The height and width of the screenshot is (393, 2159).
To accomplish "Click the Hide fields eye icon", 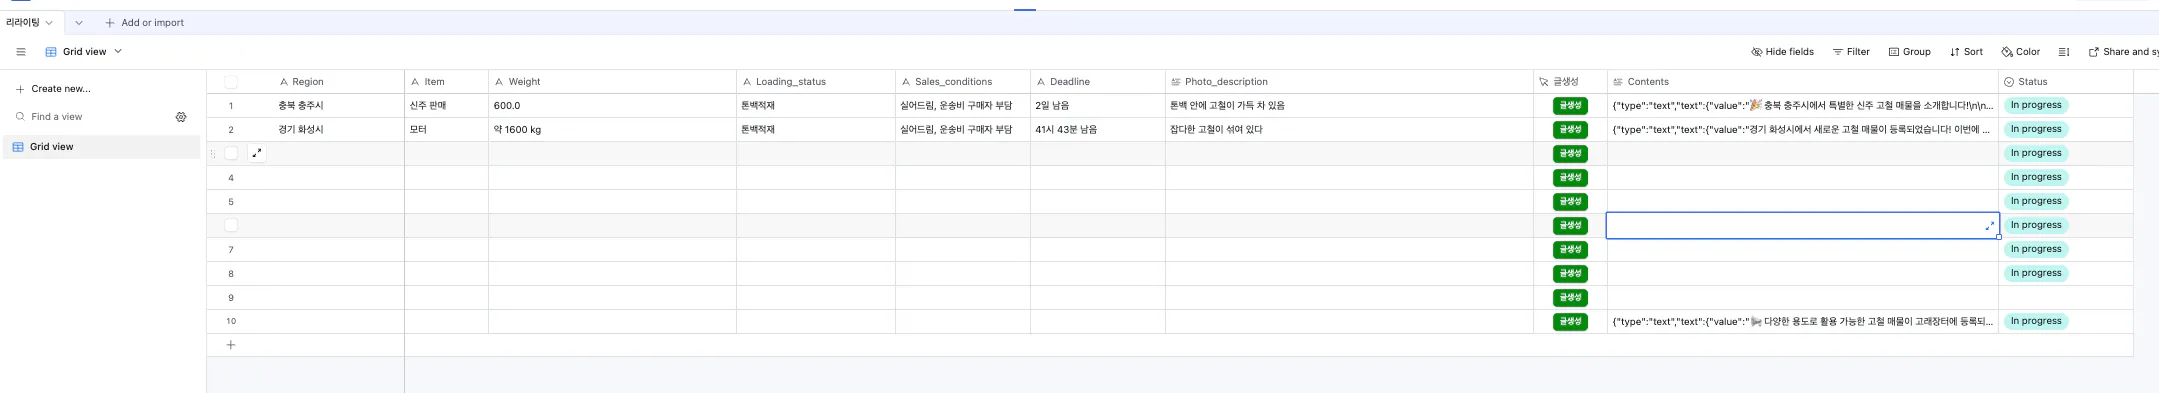I will click(1757, 52).
